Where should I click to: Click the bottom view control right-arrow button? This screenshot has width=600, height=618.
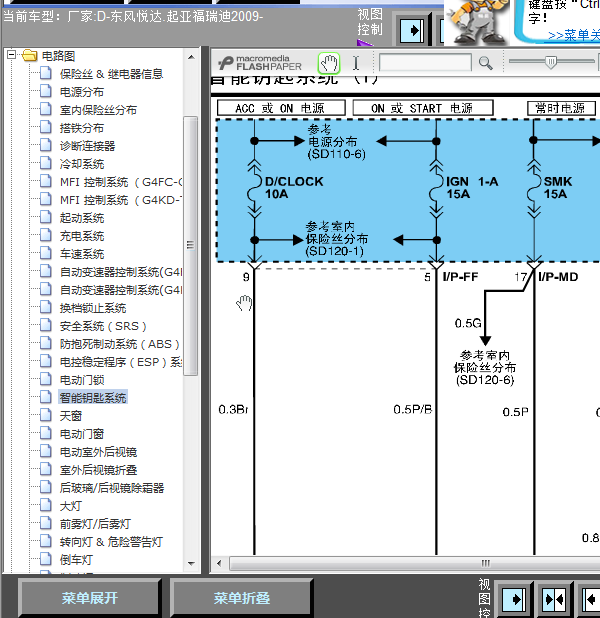click(514, 599)
